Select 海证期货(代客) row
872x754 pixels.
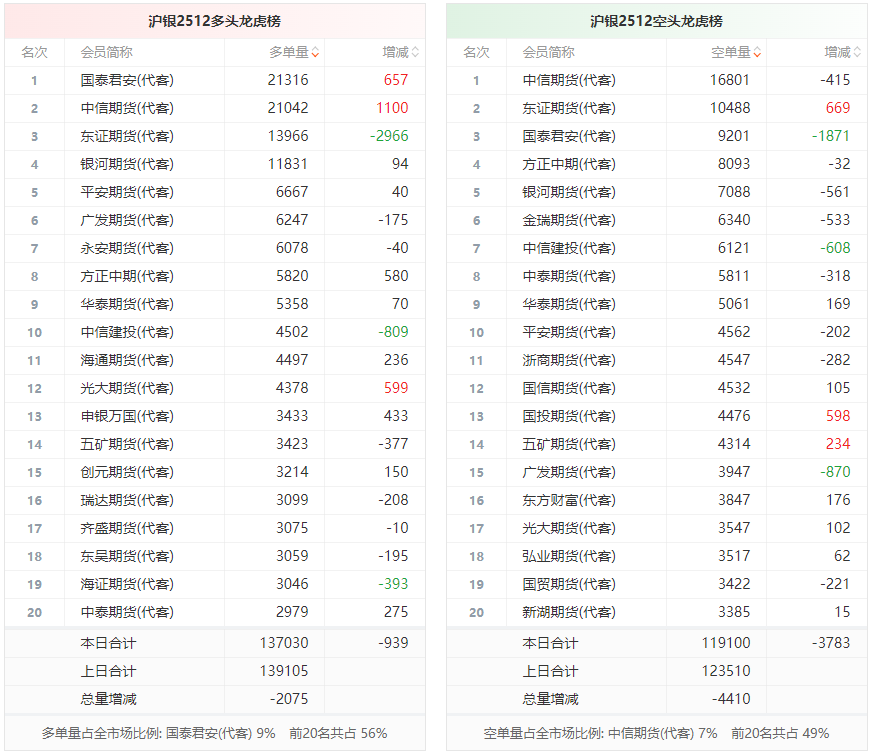[x=215, y=584]
